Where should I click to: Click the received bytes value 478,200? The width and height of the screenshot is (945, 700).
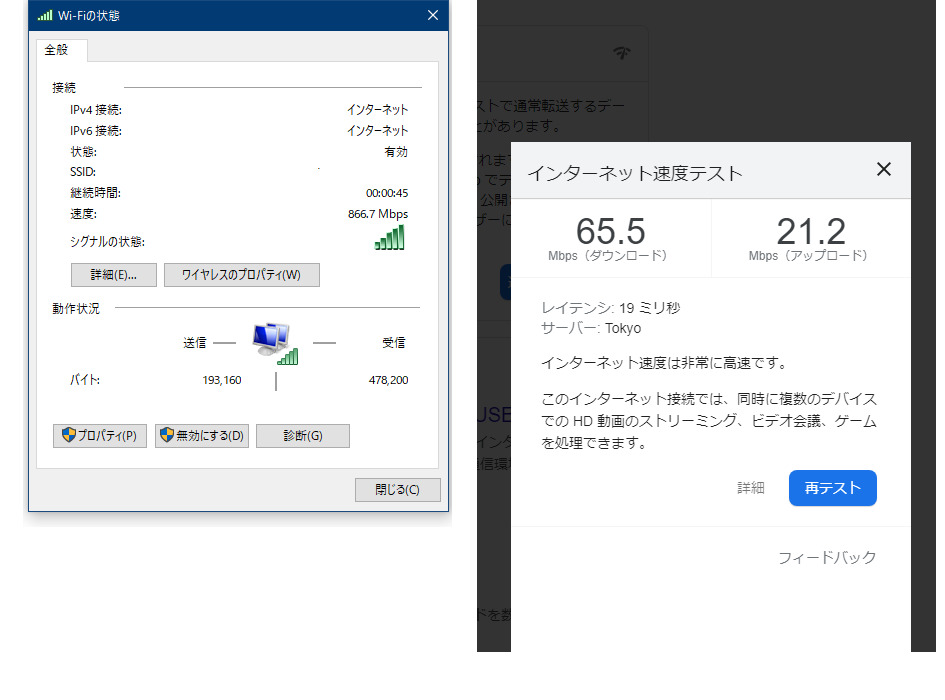(389, 380)
